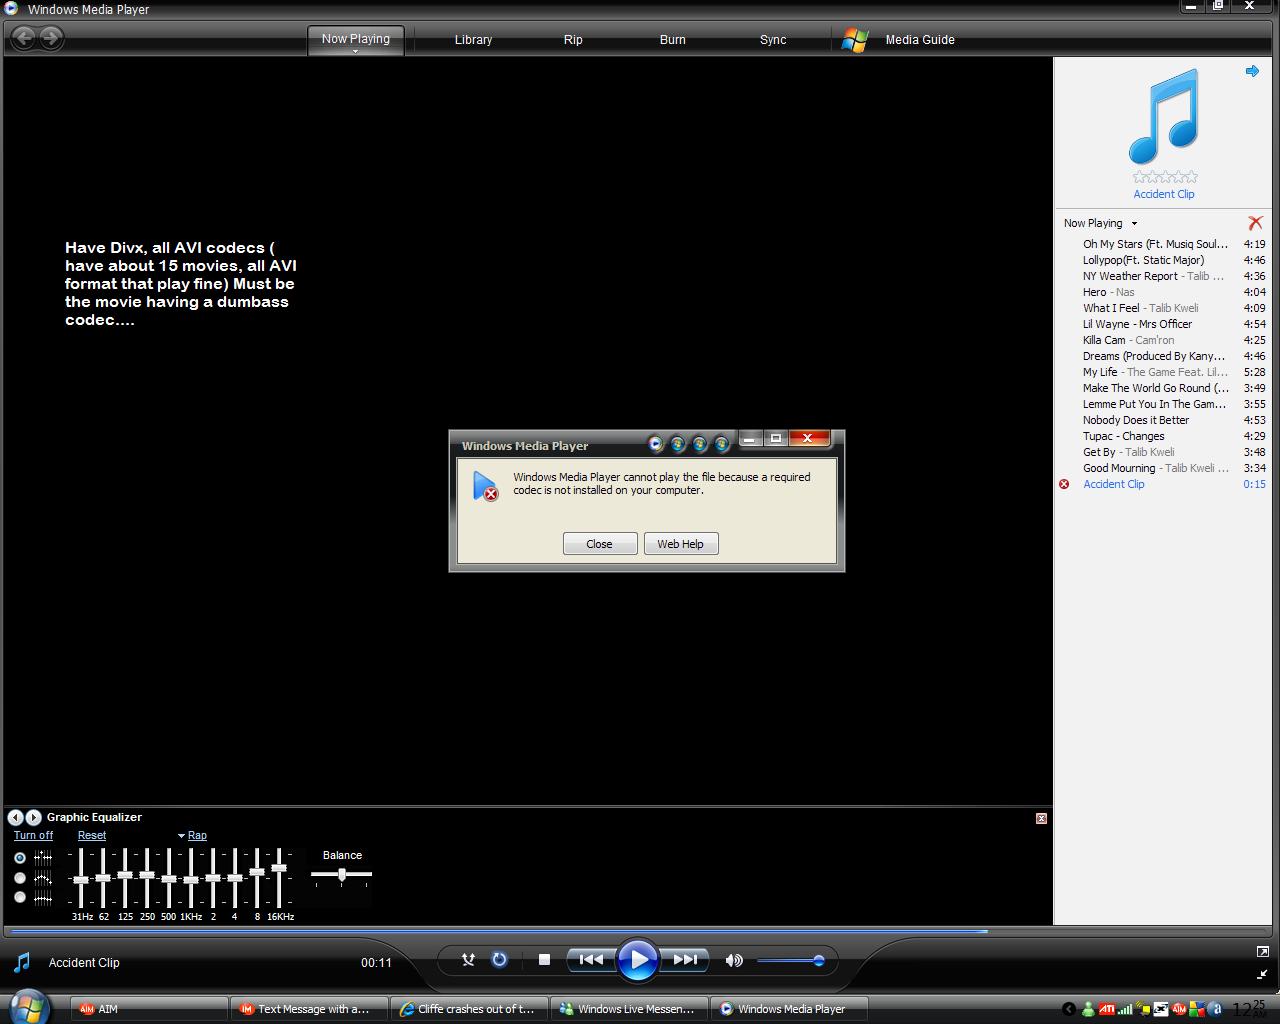Click the large blue Play button
The height and width of the screenshot is (1024, 1280).
638,960
